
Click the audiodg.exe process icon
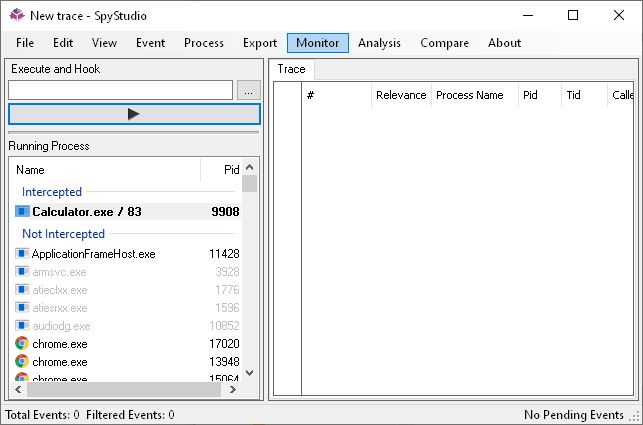(x=22, y=326)
